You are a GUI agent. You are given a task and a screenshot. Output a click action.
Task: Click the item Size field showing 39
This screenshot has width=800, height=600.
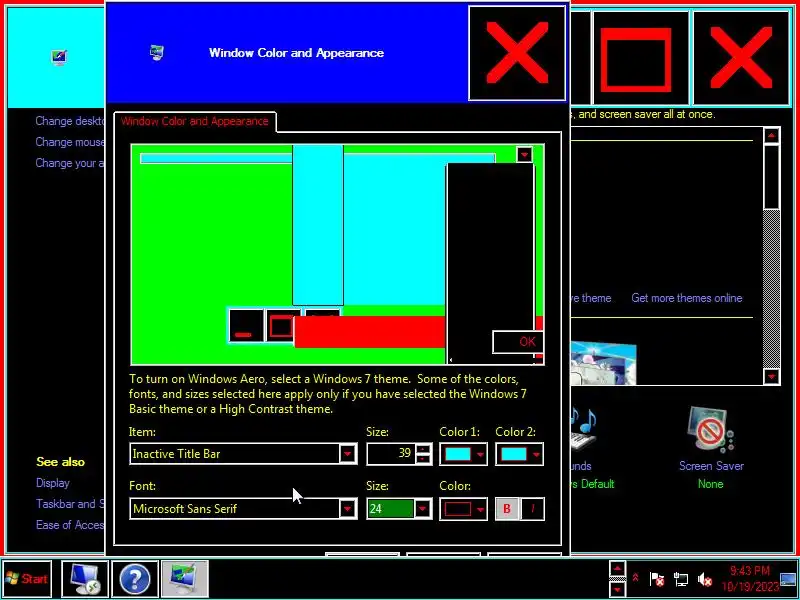pos(391,454)
